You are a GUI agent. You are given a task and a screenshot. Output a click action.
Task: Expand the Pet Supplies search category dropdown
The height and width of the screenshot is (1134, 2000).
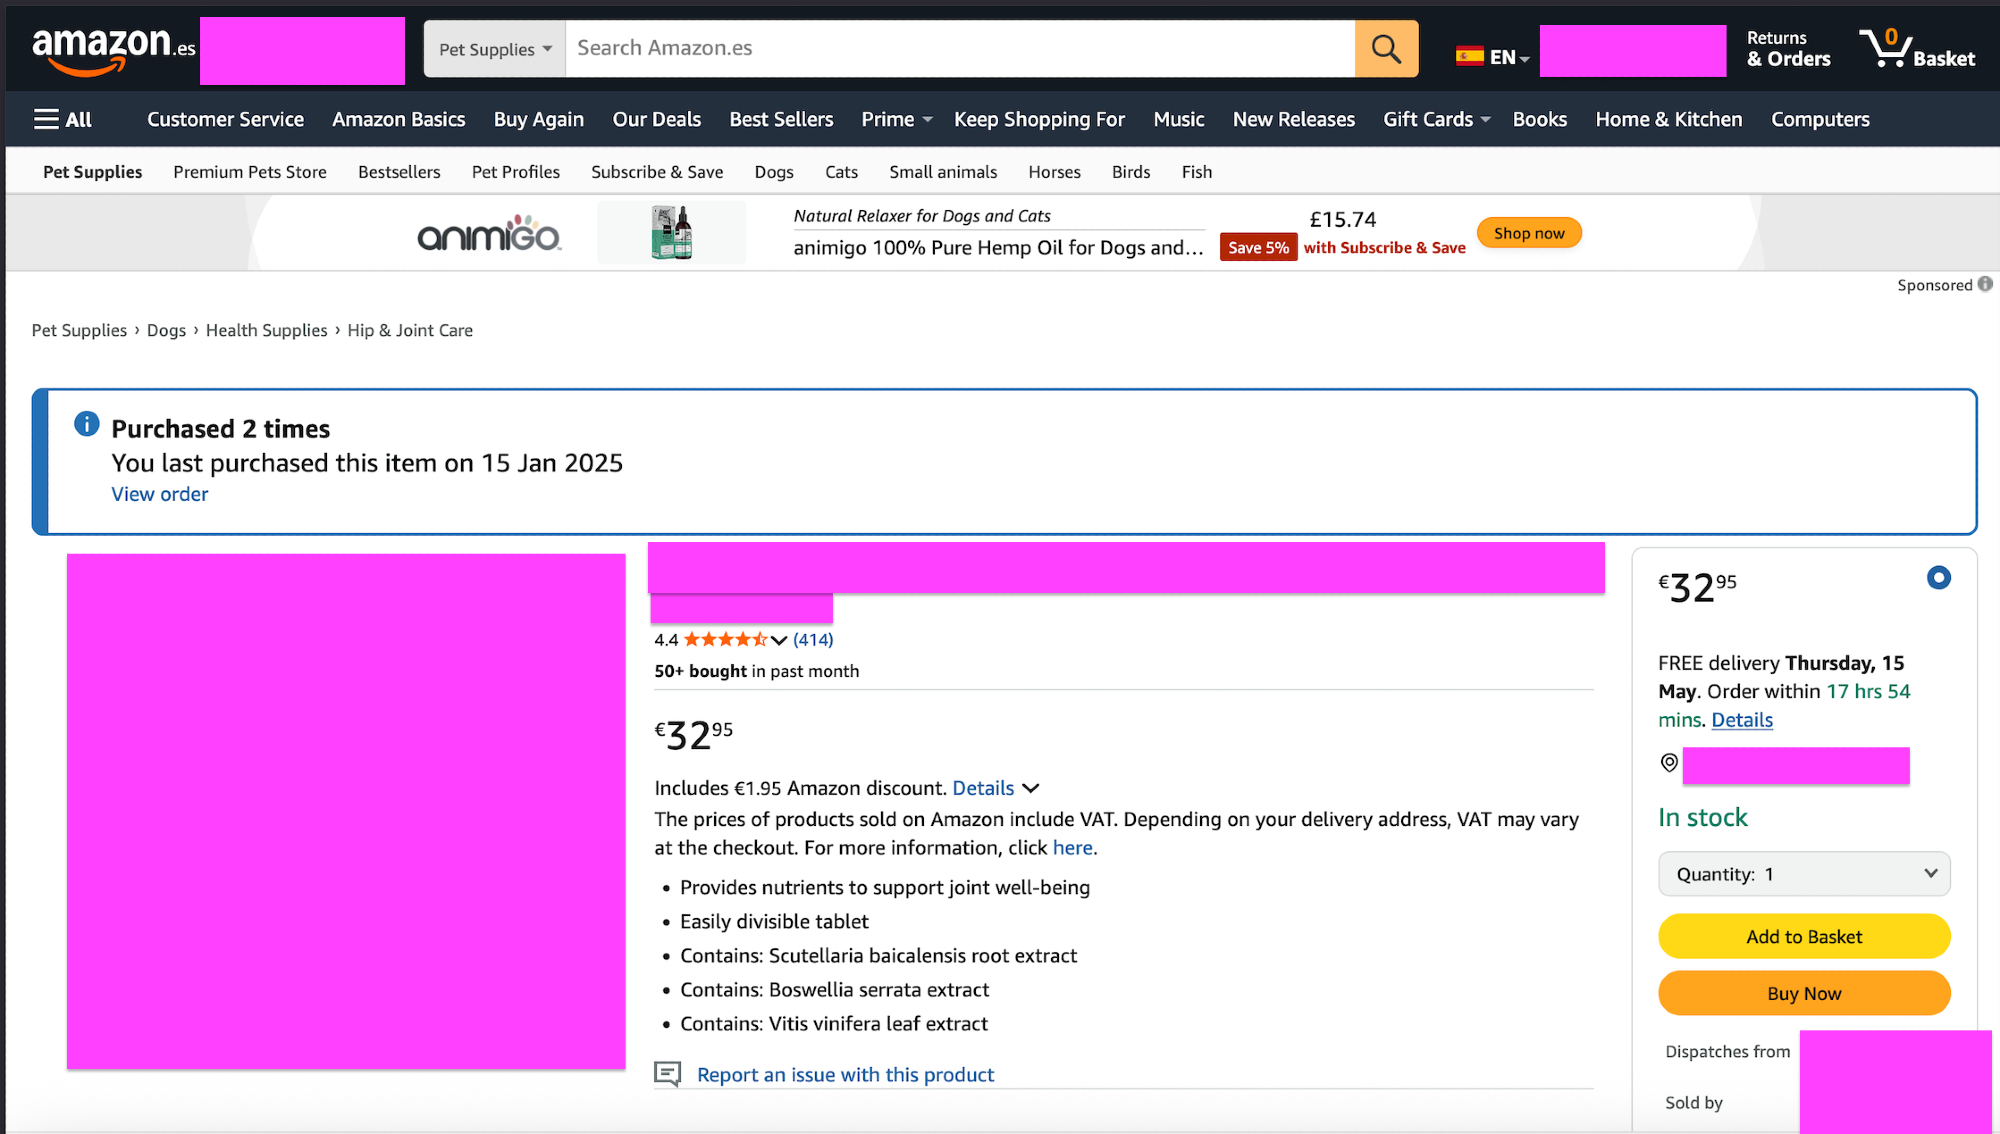click(x=495, y=49)
